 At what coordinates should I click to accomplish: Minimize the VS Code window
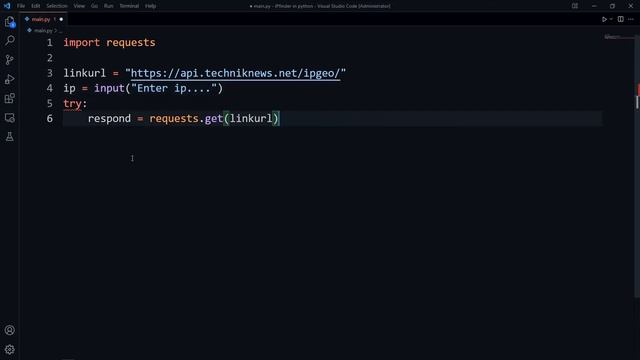pos(594,6)
